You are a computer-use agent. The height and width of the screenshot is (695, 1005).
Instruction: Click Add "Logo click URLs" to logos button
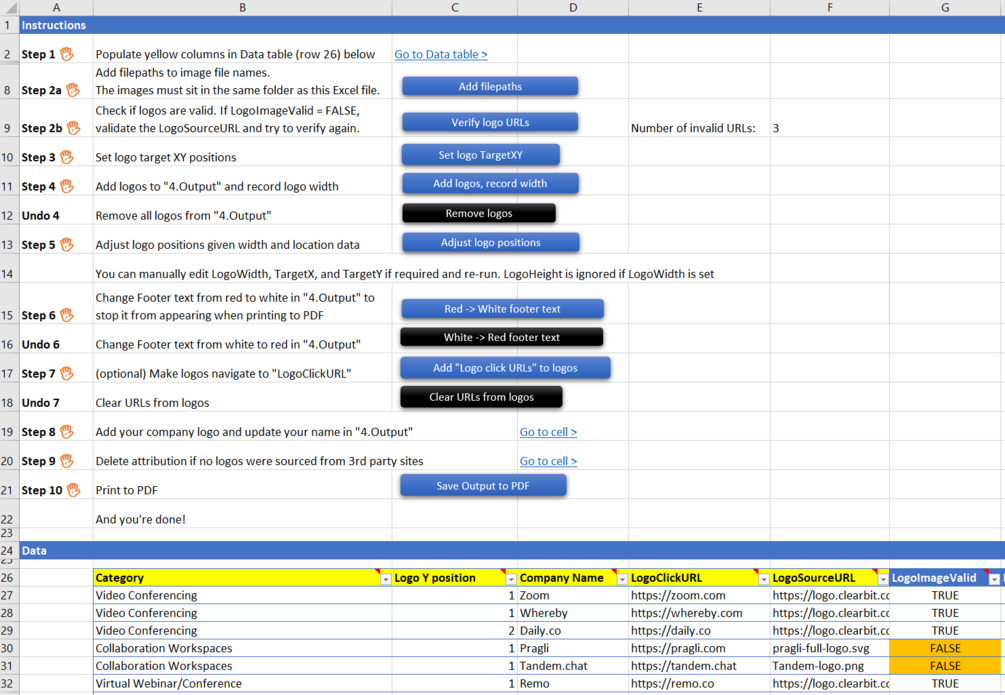[505, 368]
